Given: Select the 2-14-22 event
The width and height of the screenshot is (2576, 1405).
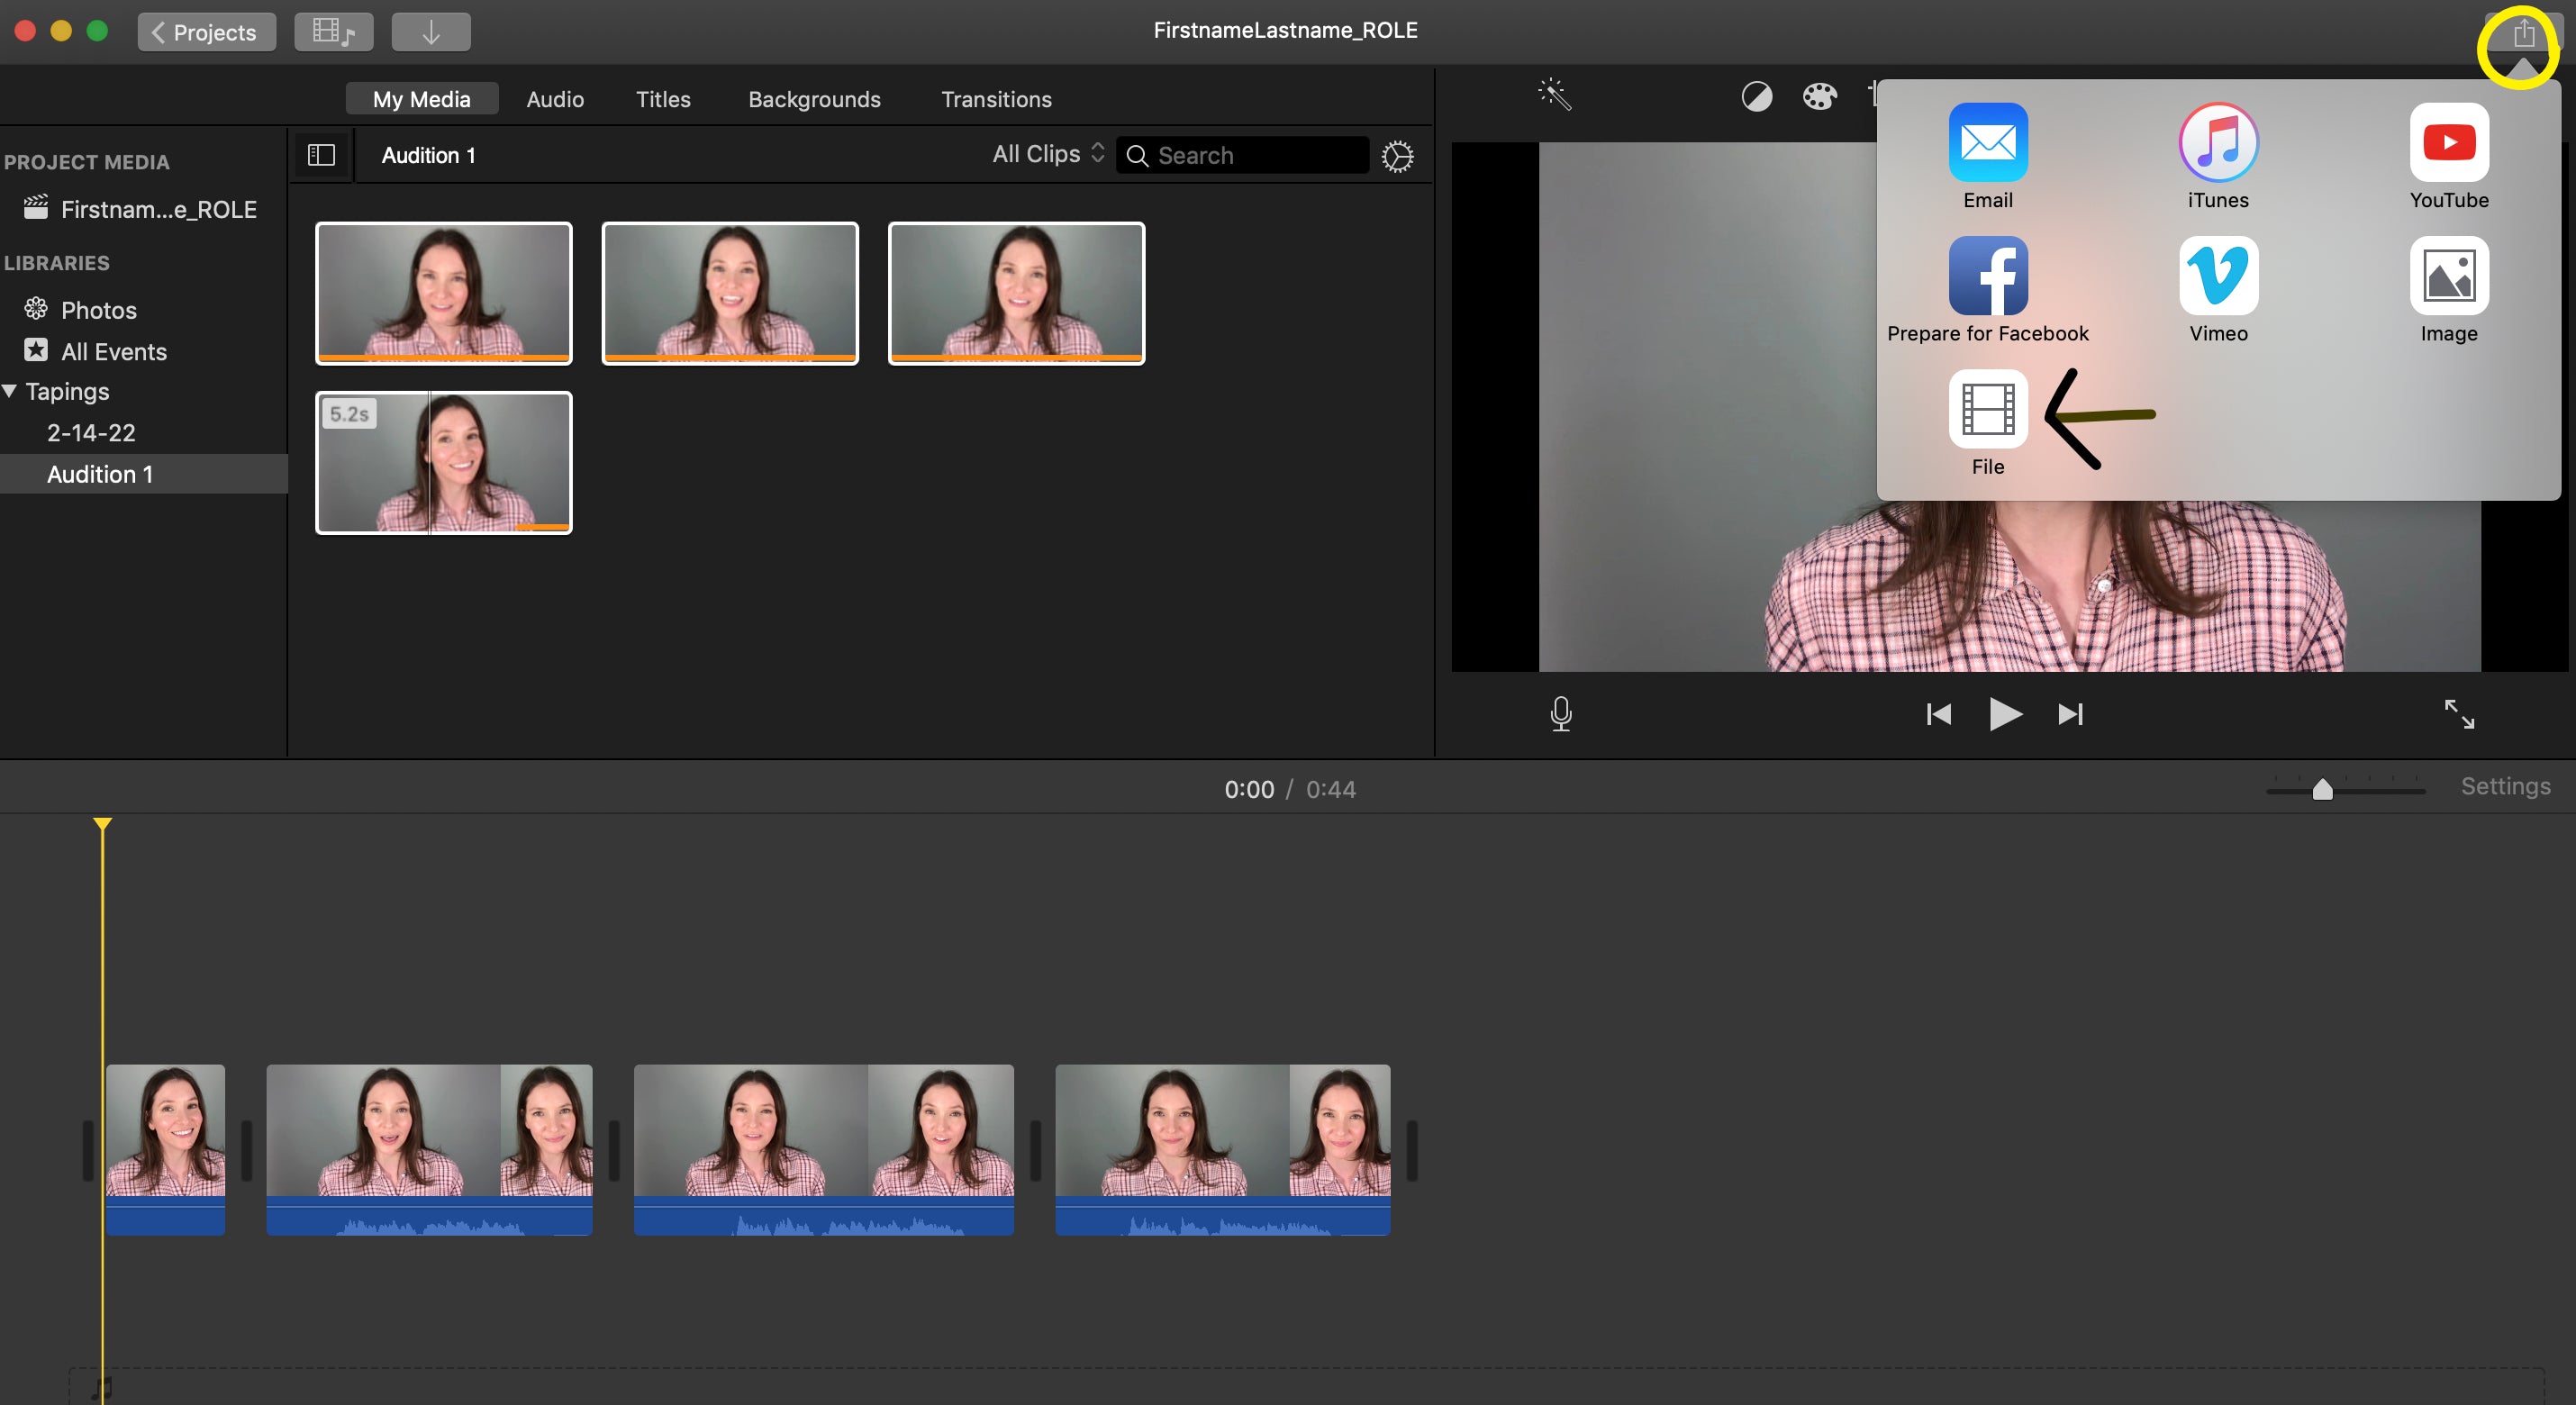Looking at the screenshot, I should tap(91, 433).
